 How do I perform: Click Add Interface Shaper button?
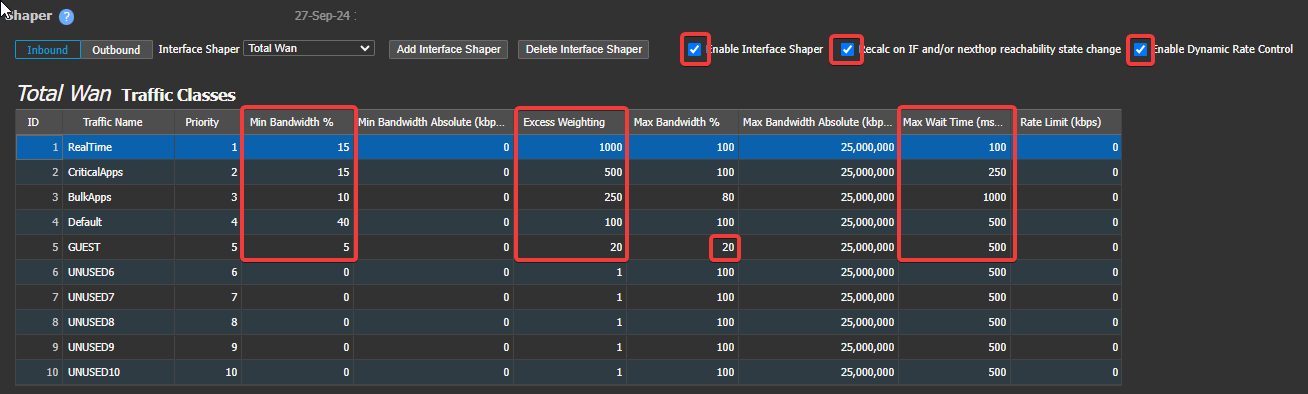[x=449, y=49]
